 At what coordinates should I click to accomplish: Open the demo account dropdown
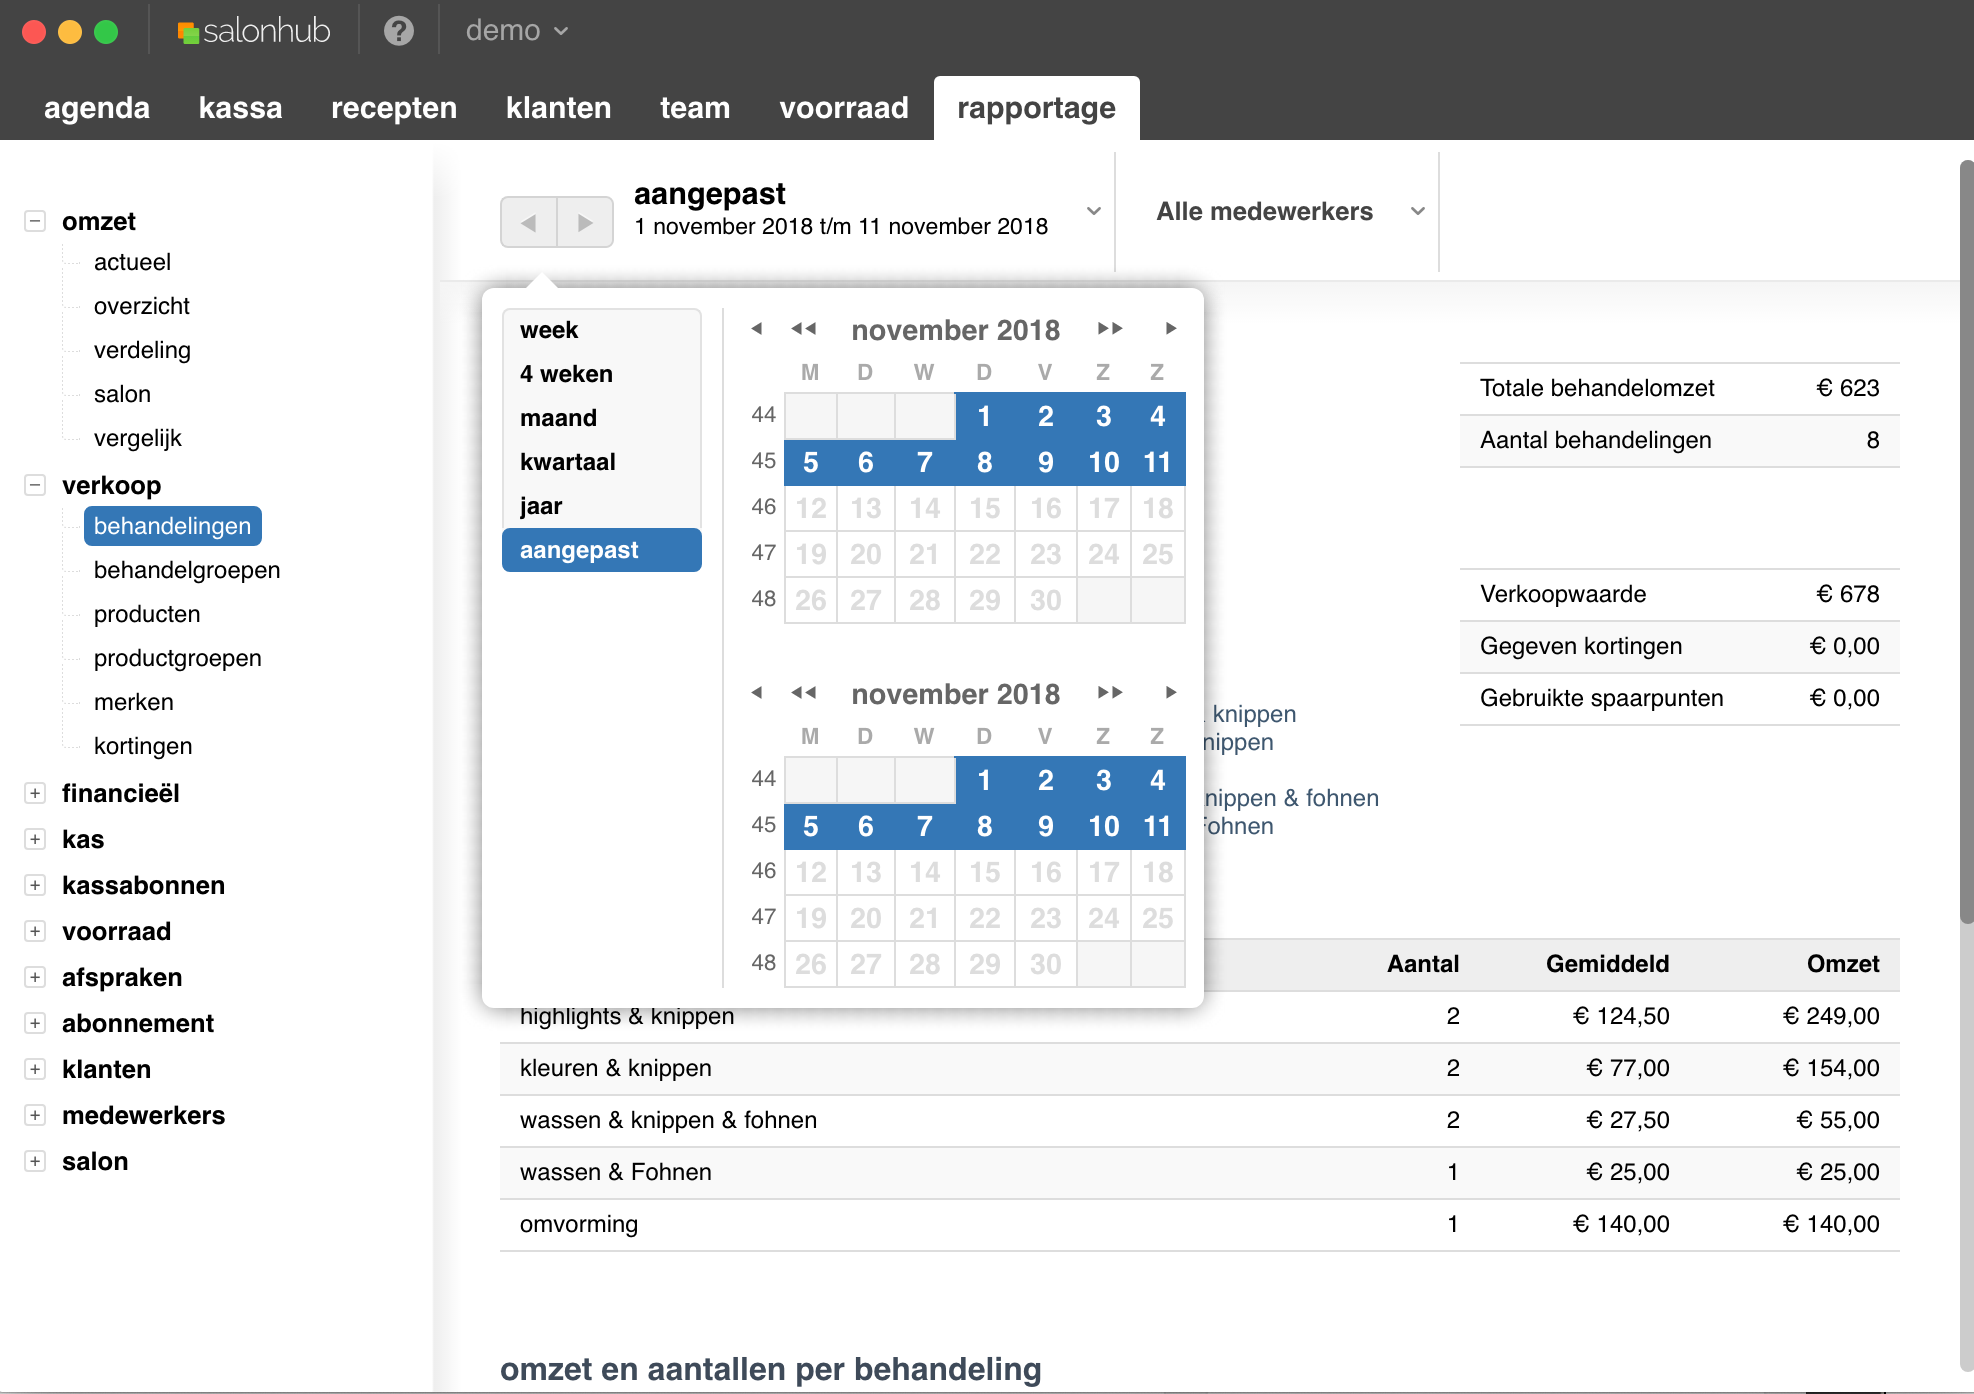click(x=517, y=31)
